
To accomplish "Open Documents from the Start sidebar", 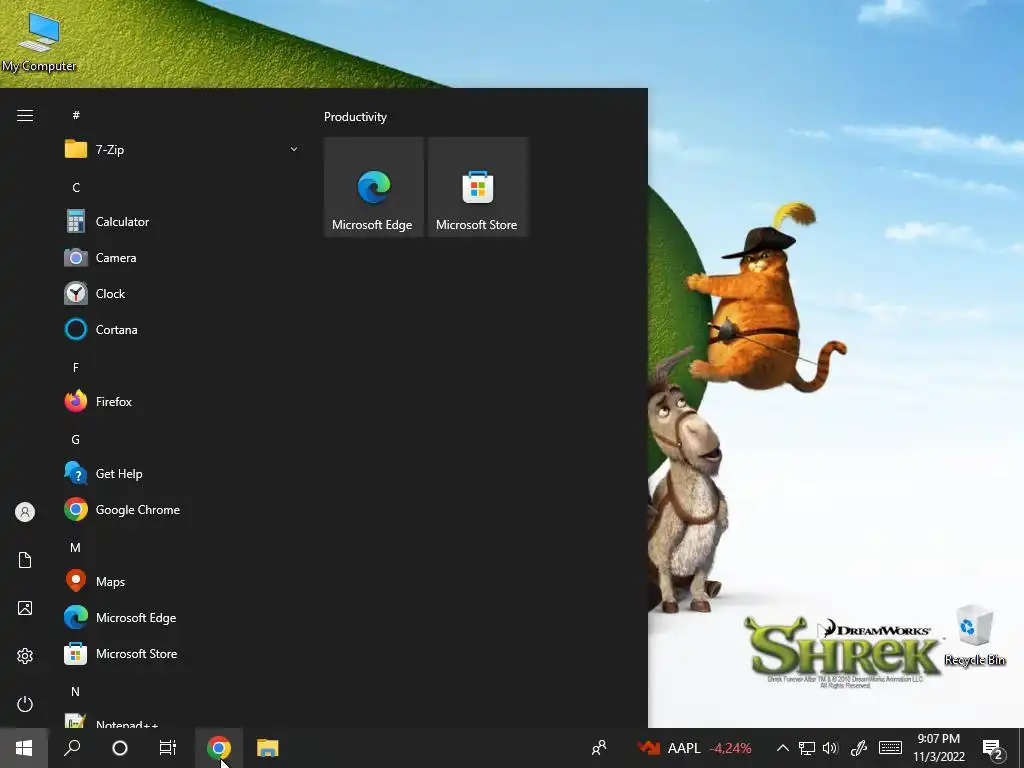I will 25,560.
